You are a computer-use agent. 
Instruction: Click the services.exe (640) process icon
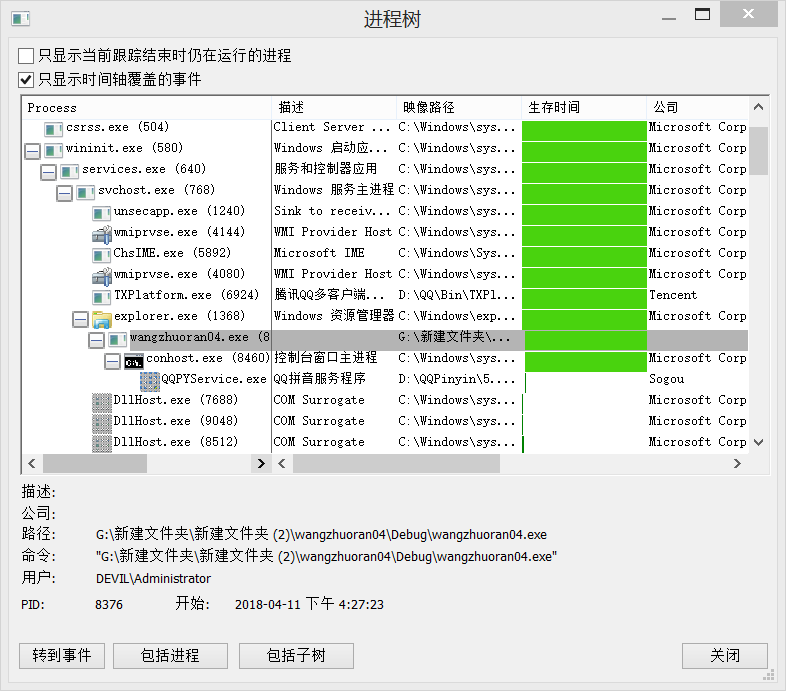point(69,171)
